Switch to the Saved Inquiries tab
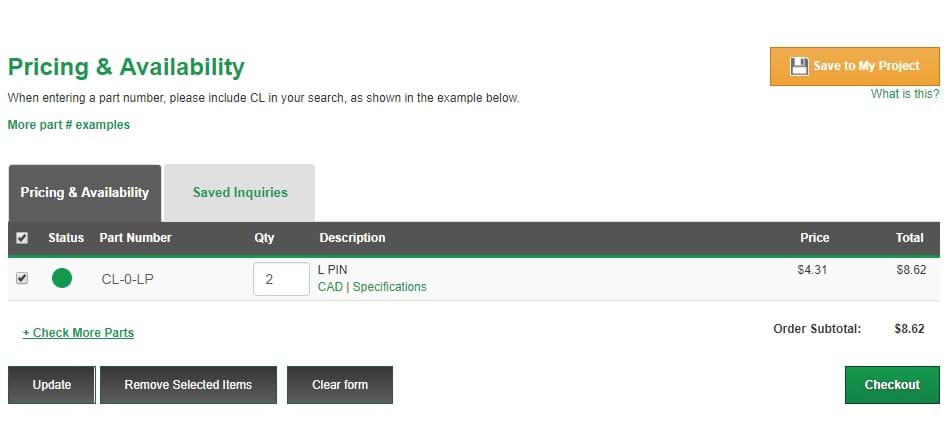 pyautogui.click(x=240, y=193)
